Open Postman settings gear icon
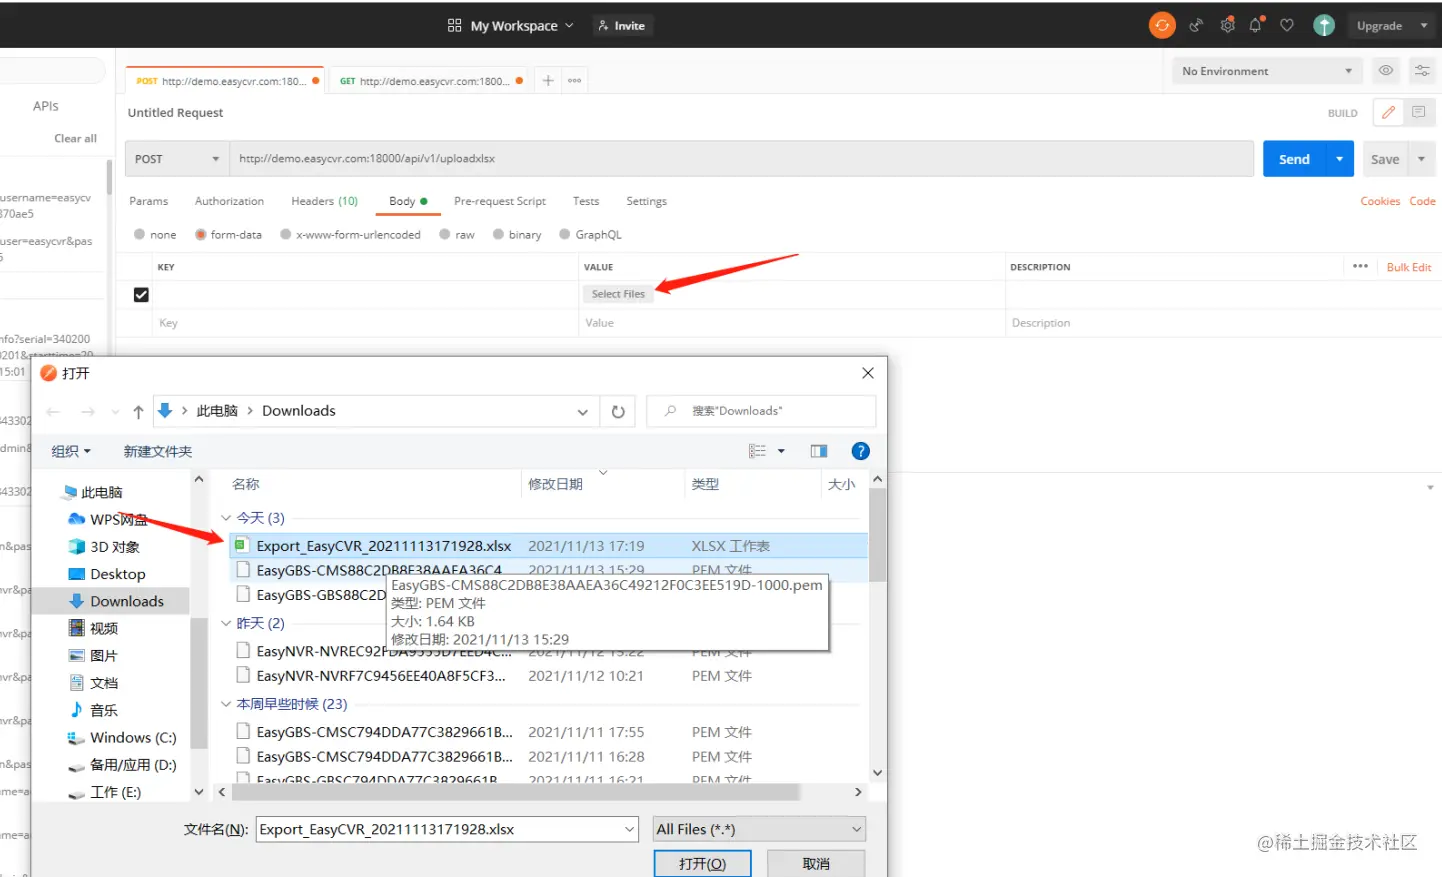The height and width of the screenshot is (877, 1442). [1227, 26]
